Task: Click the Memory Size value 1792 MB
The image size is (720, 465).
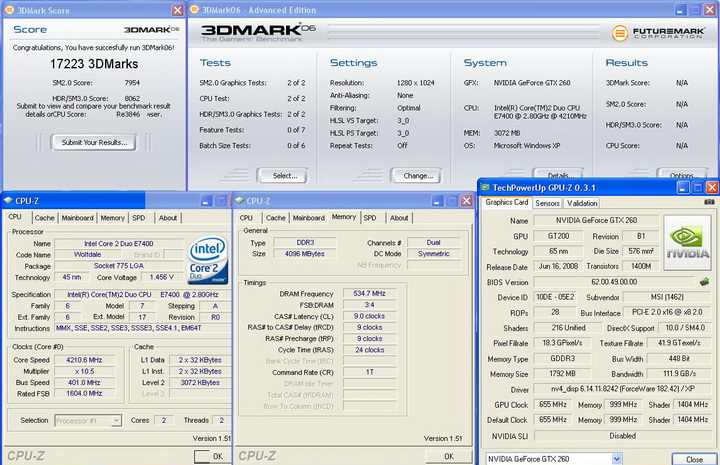Action: pyautogui.click(x=562, y=374)
